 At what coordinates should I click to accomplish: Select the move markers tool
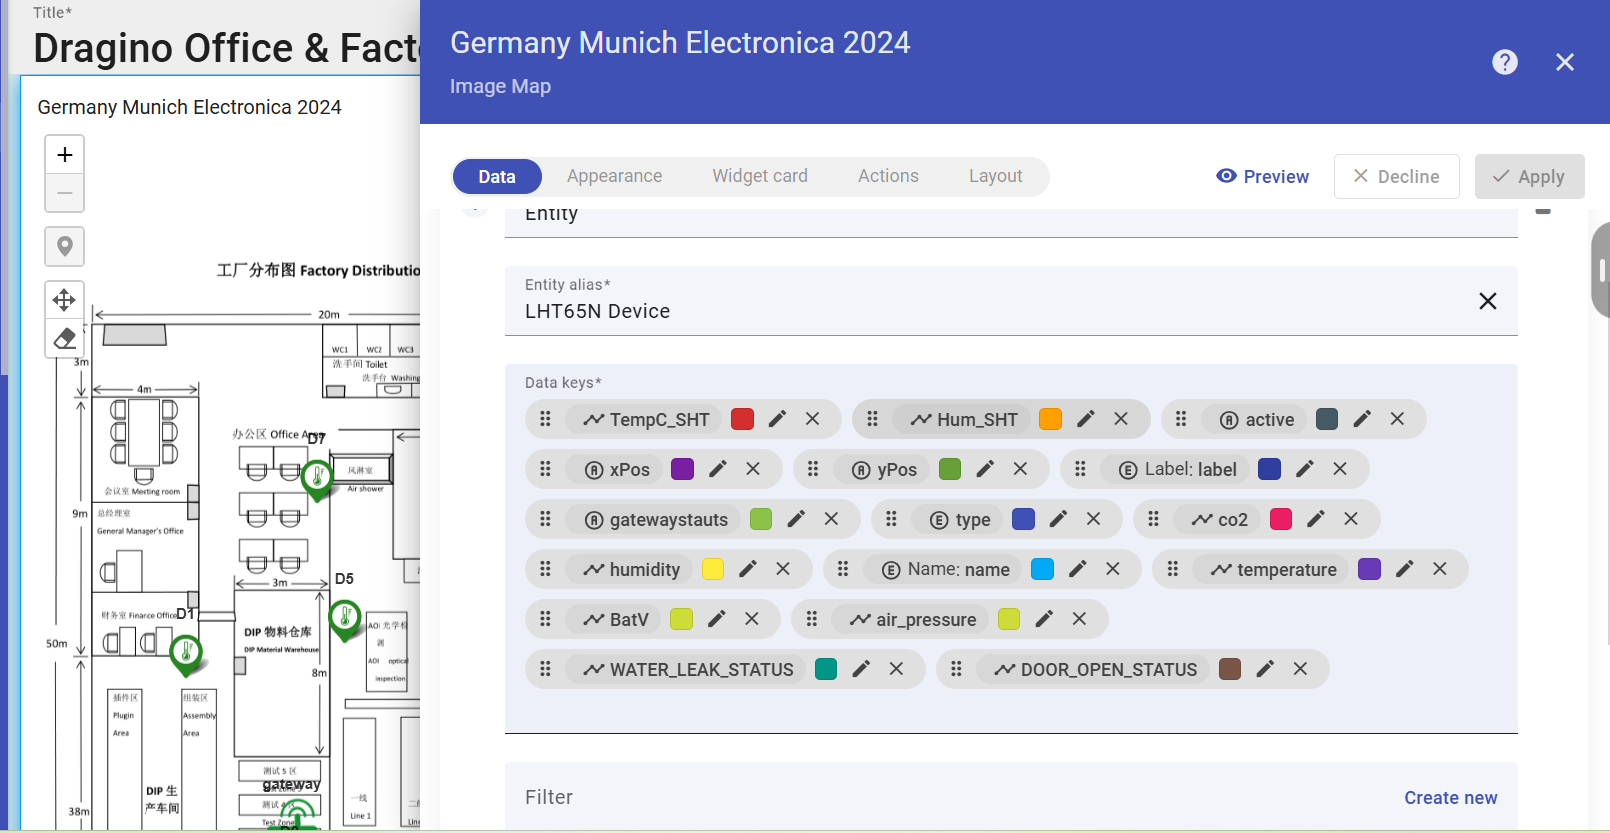pyautogui.click(x=65, y=300)
